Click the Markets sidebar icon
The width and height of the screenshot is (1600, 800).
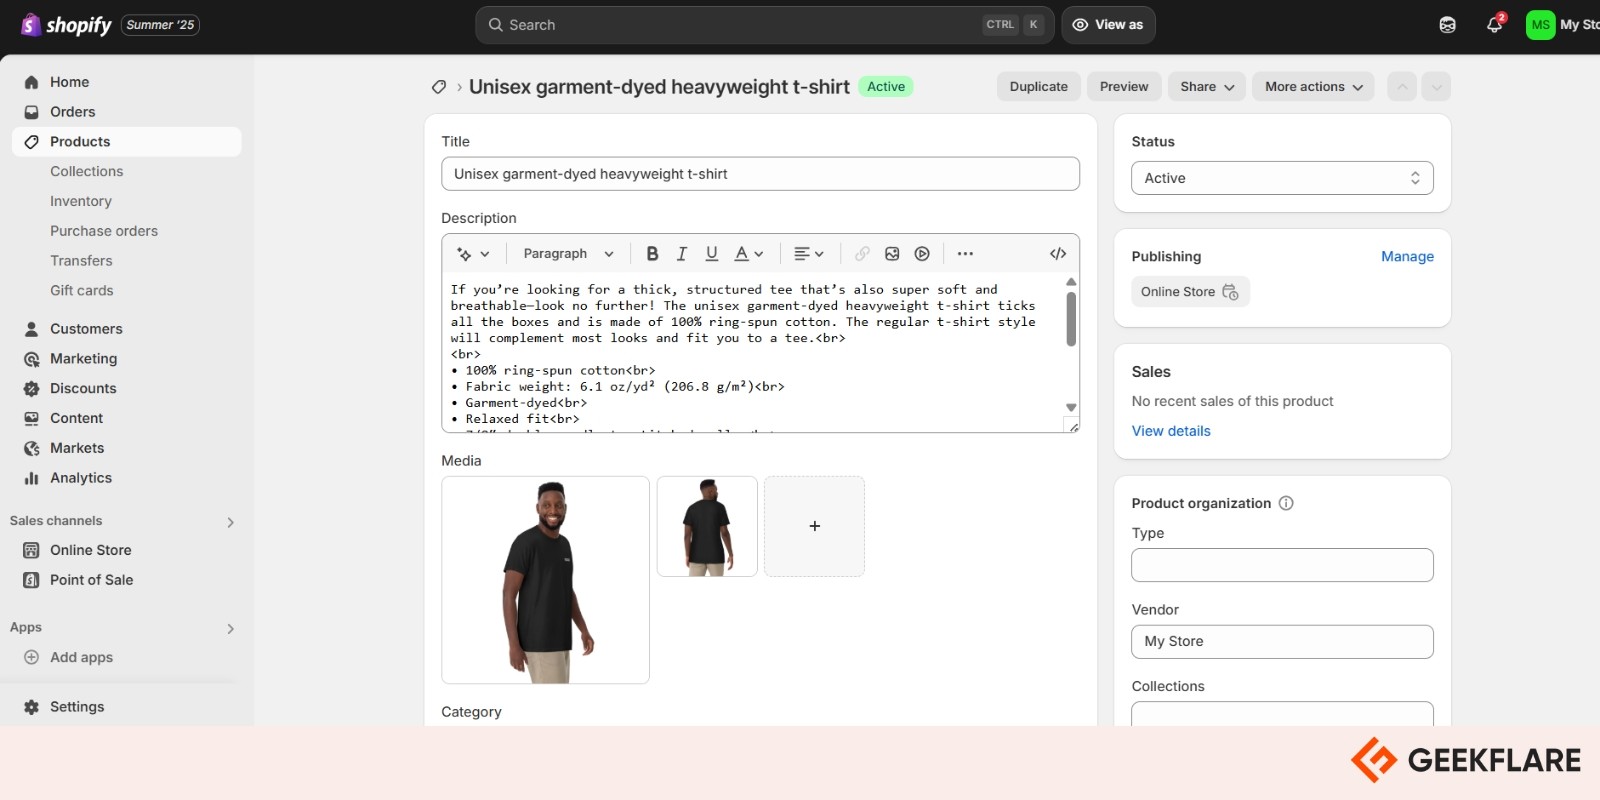tap(31, 449)
